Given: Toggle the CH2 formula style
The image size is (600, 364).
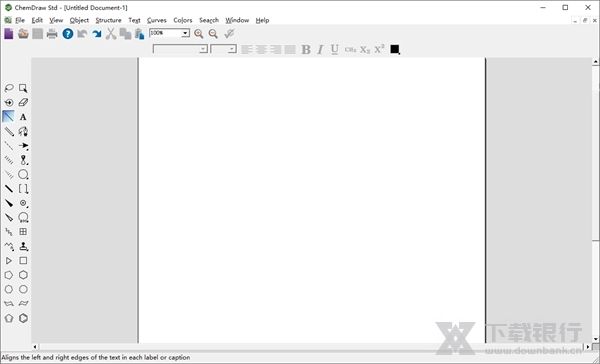Looking at the screenshot, I should (350, 49).
